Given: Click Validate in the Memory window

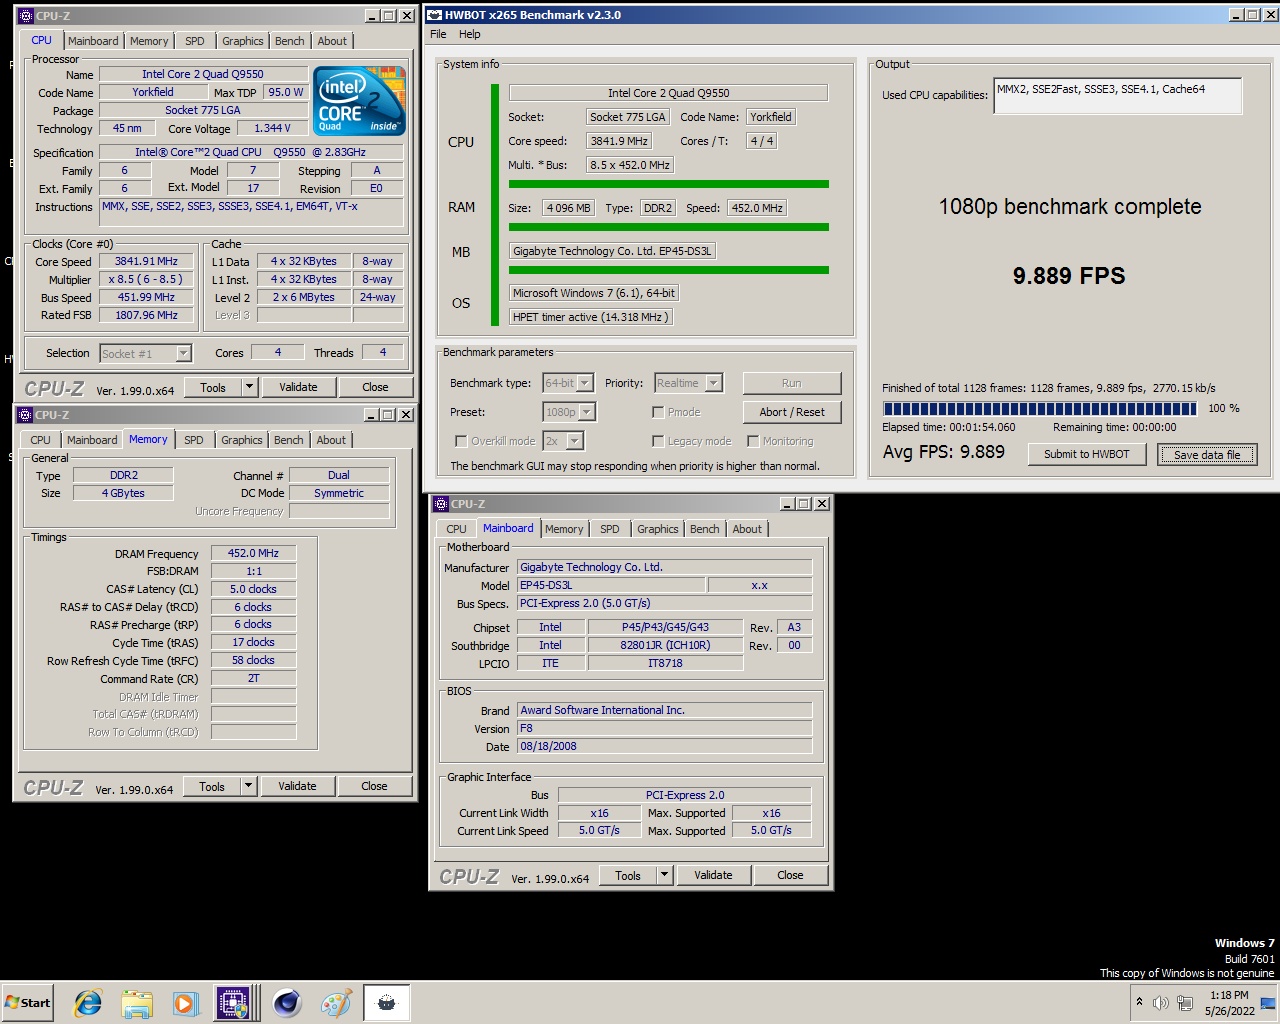Looking at the screenshot, I should 297,786.
